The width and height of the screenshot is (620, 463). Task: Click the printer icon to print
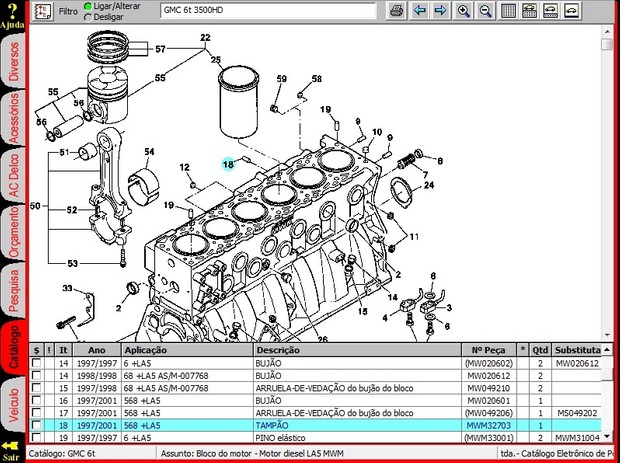397,10
